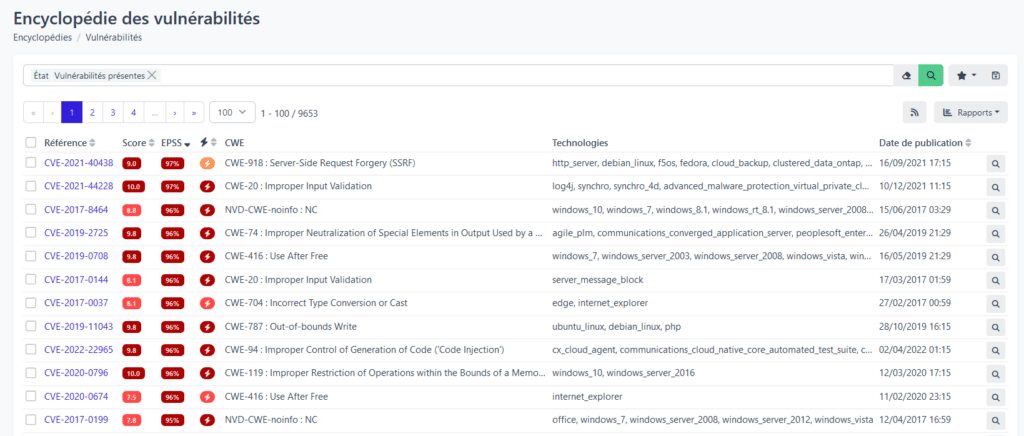The width and height of the screenshot is (1024, 436).
Task: Remove the Vulnérabilités présentes filter tag
Action: click(152, 75)
